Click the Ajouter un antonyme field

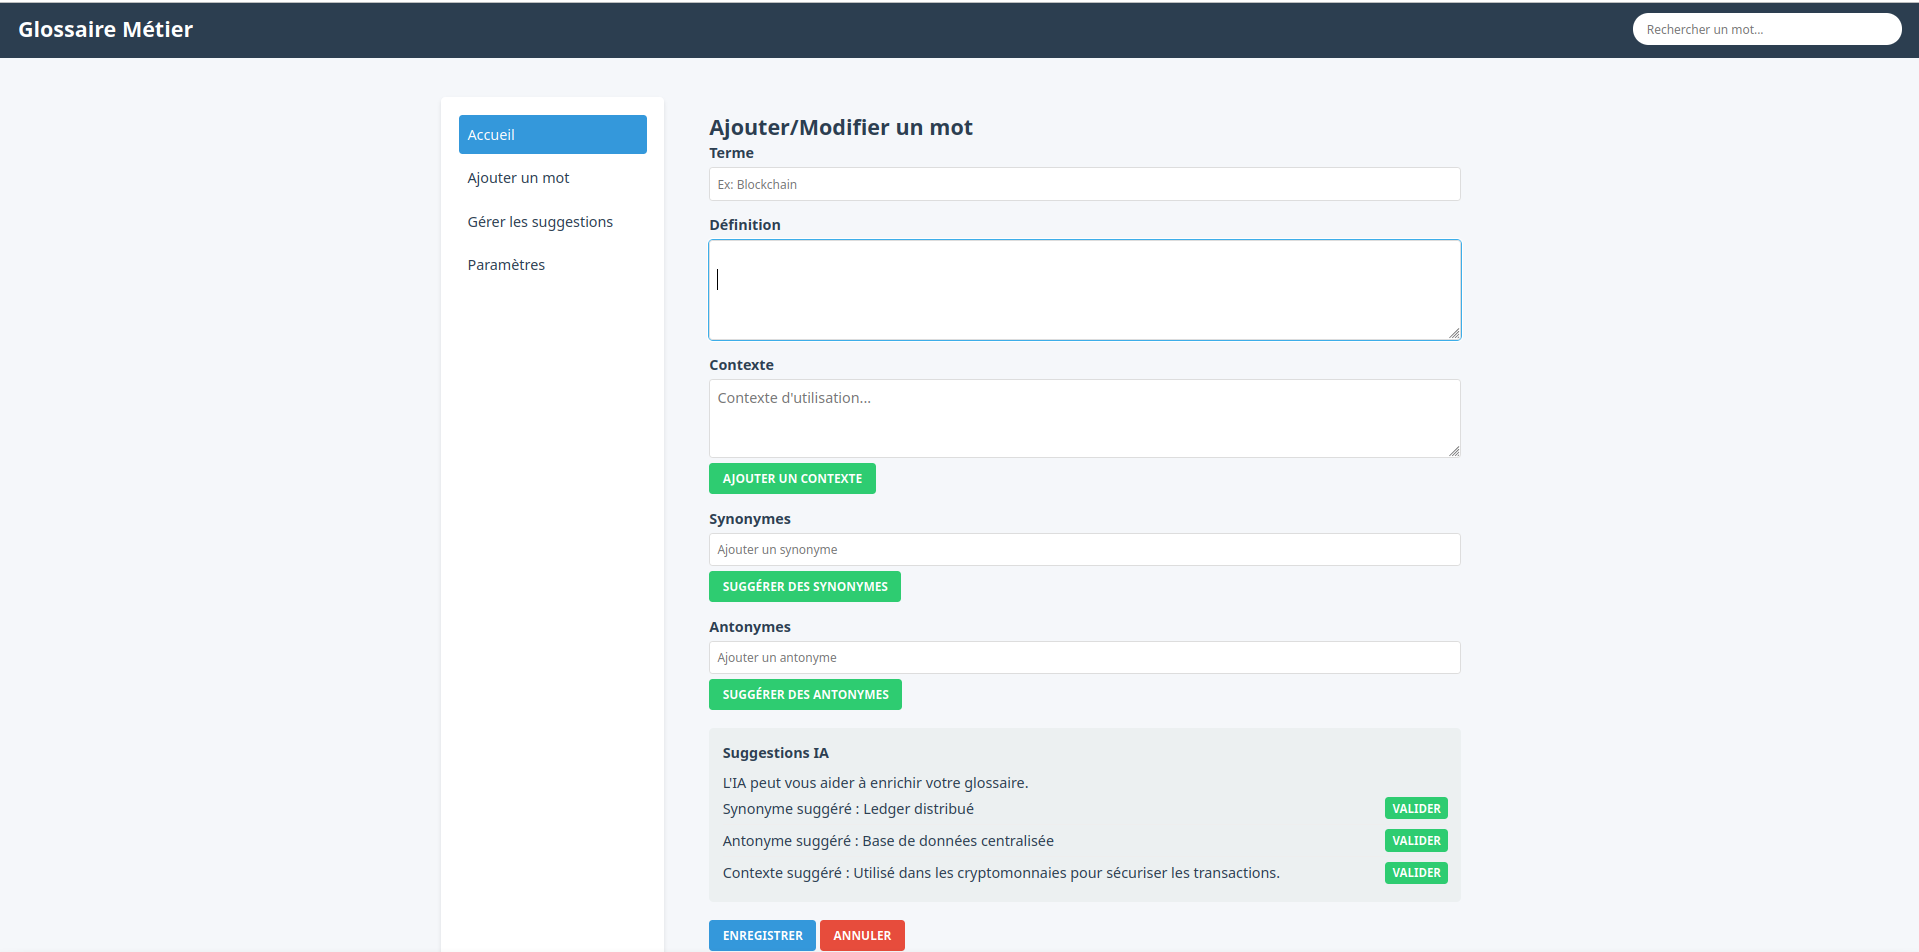click(x=1084, y=658)
